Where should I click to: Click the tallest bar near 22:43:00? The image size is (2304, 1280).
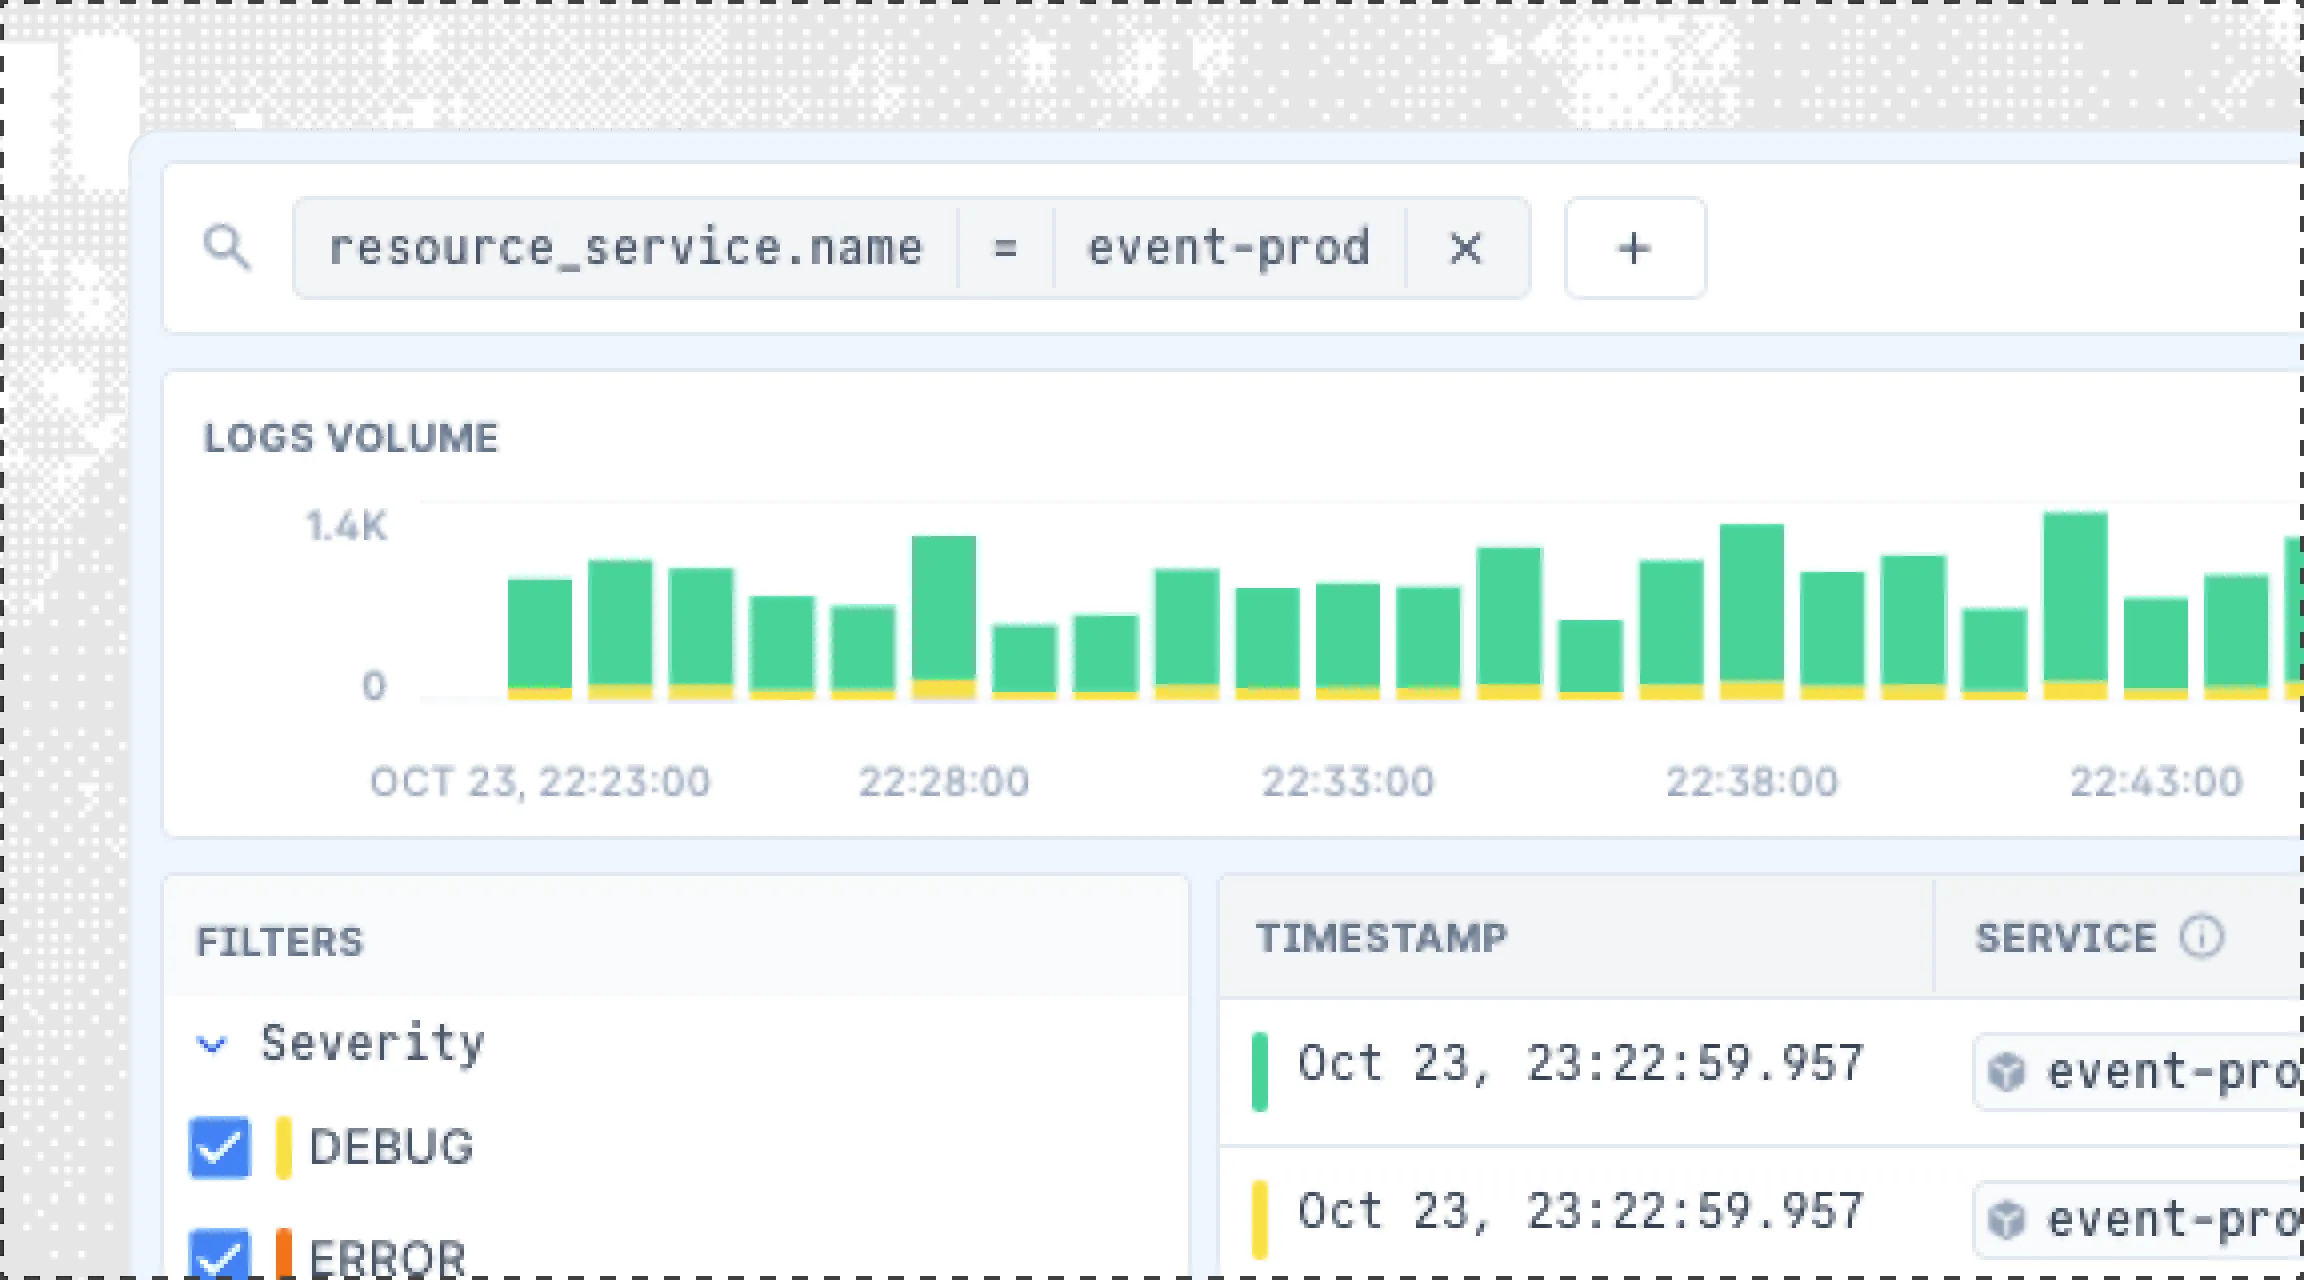2075,605
